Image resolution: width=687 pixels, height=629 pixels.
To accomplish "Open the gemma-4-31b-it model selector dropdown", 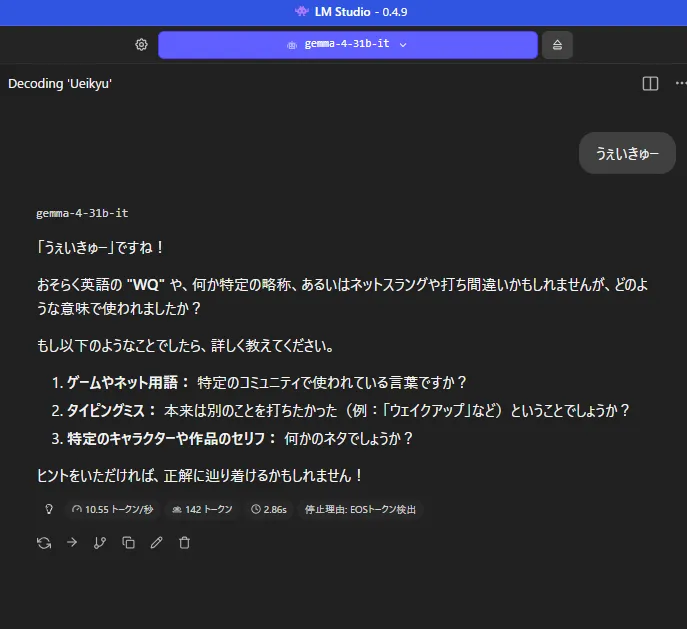I will tap(347, 45).
